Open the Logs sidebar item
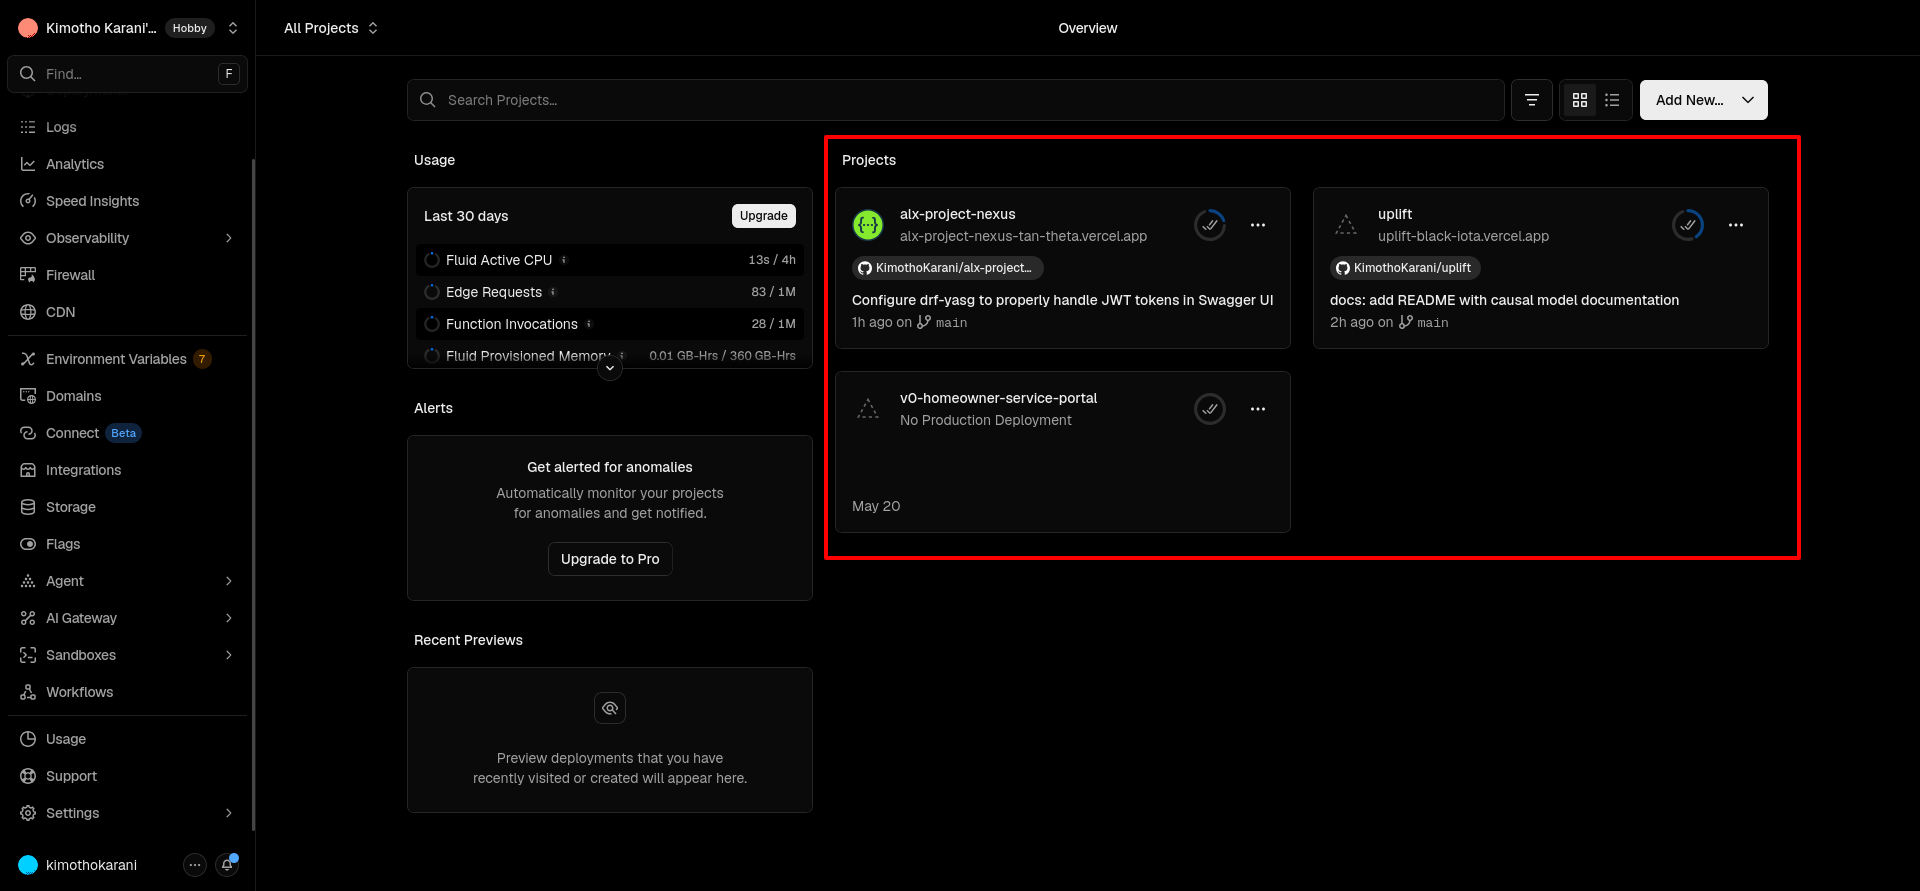1920x891 pixels. (127, 127)
